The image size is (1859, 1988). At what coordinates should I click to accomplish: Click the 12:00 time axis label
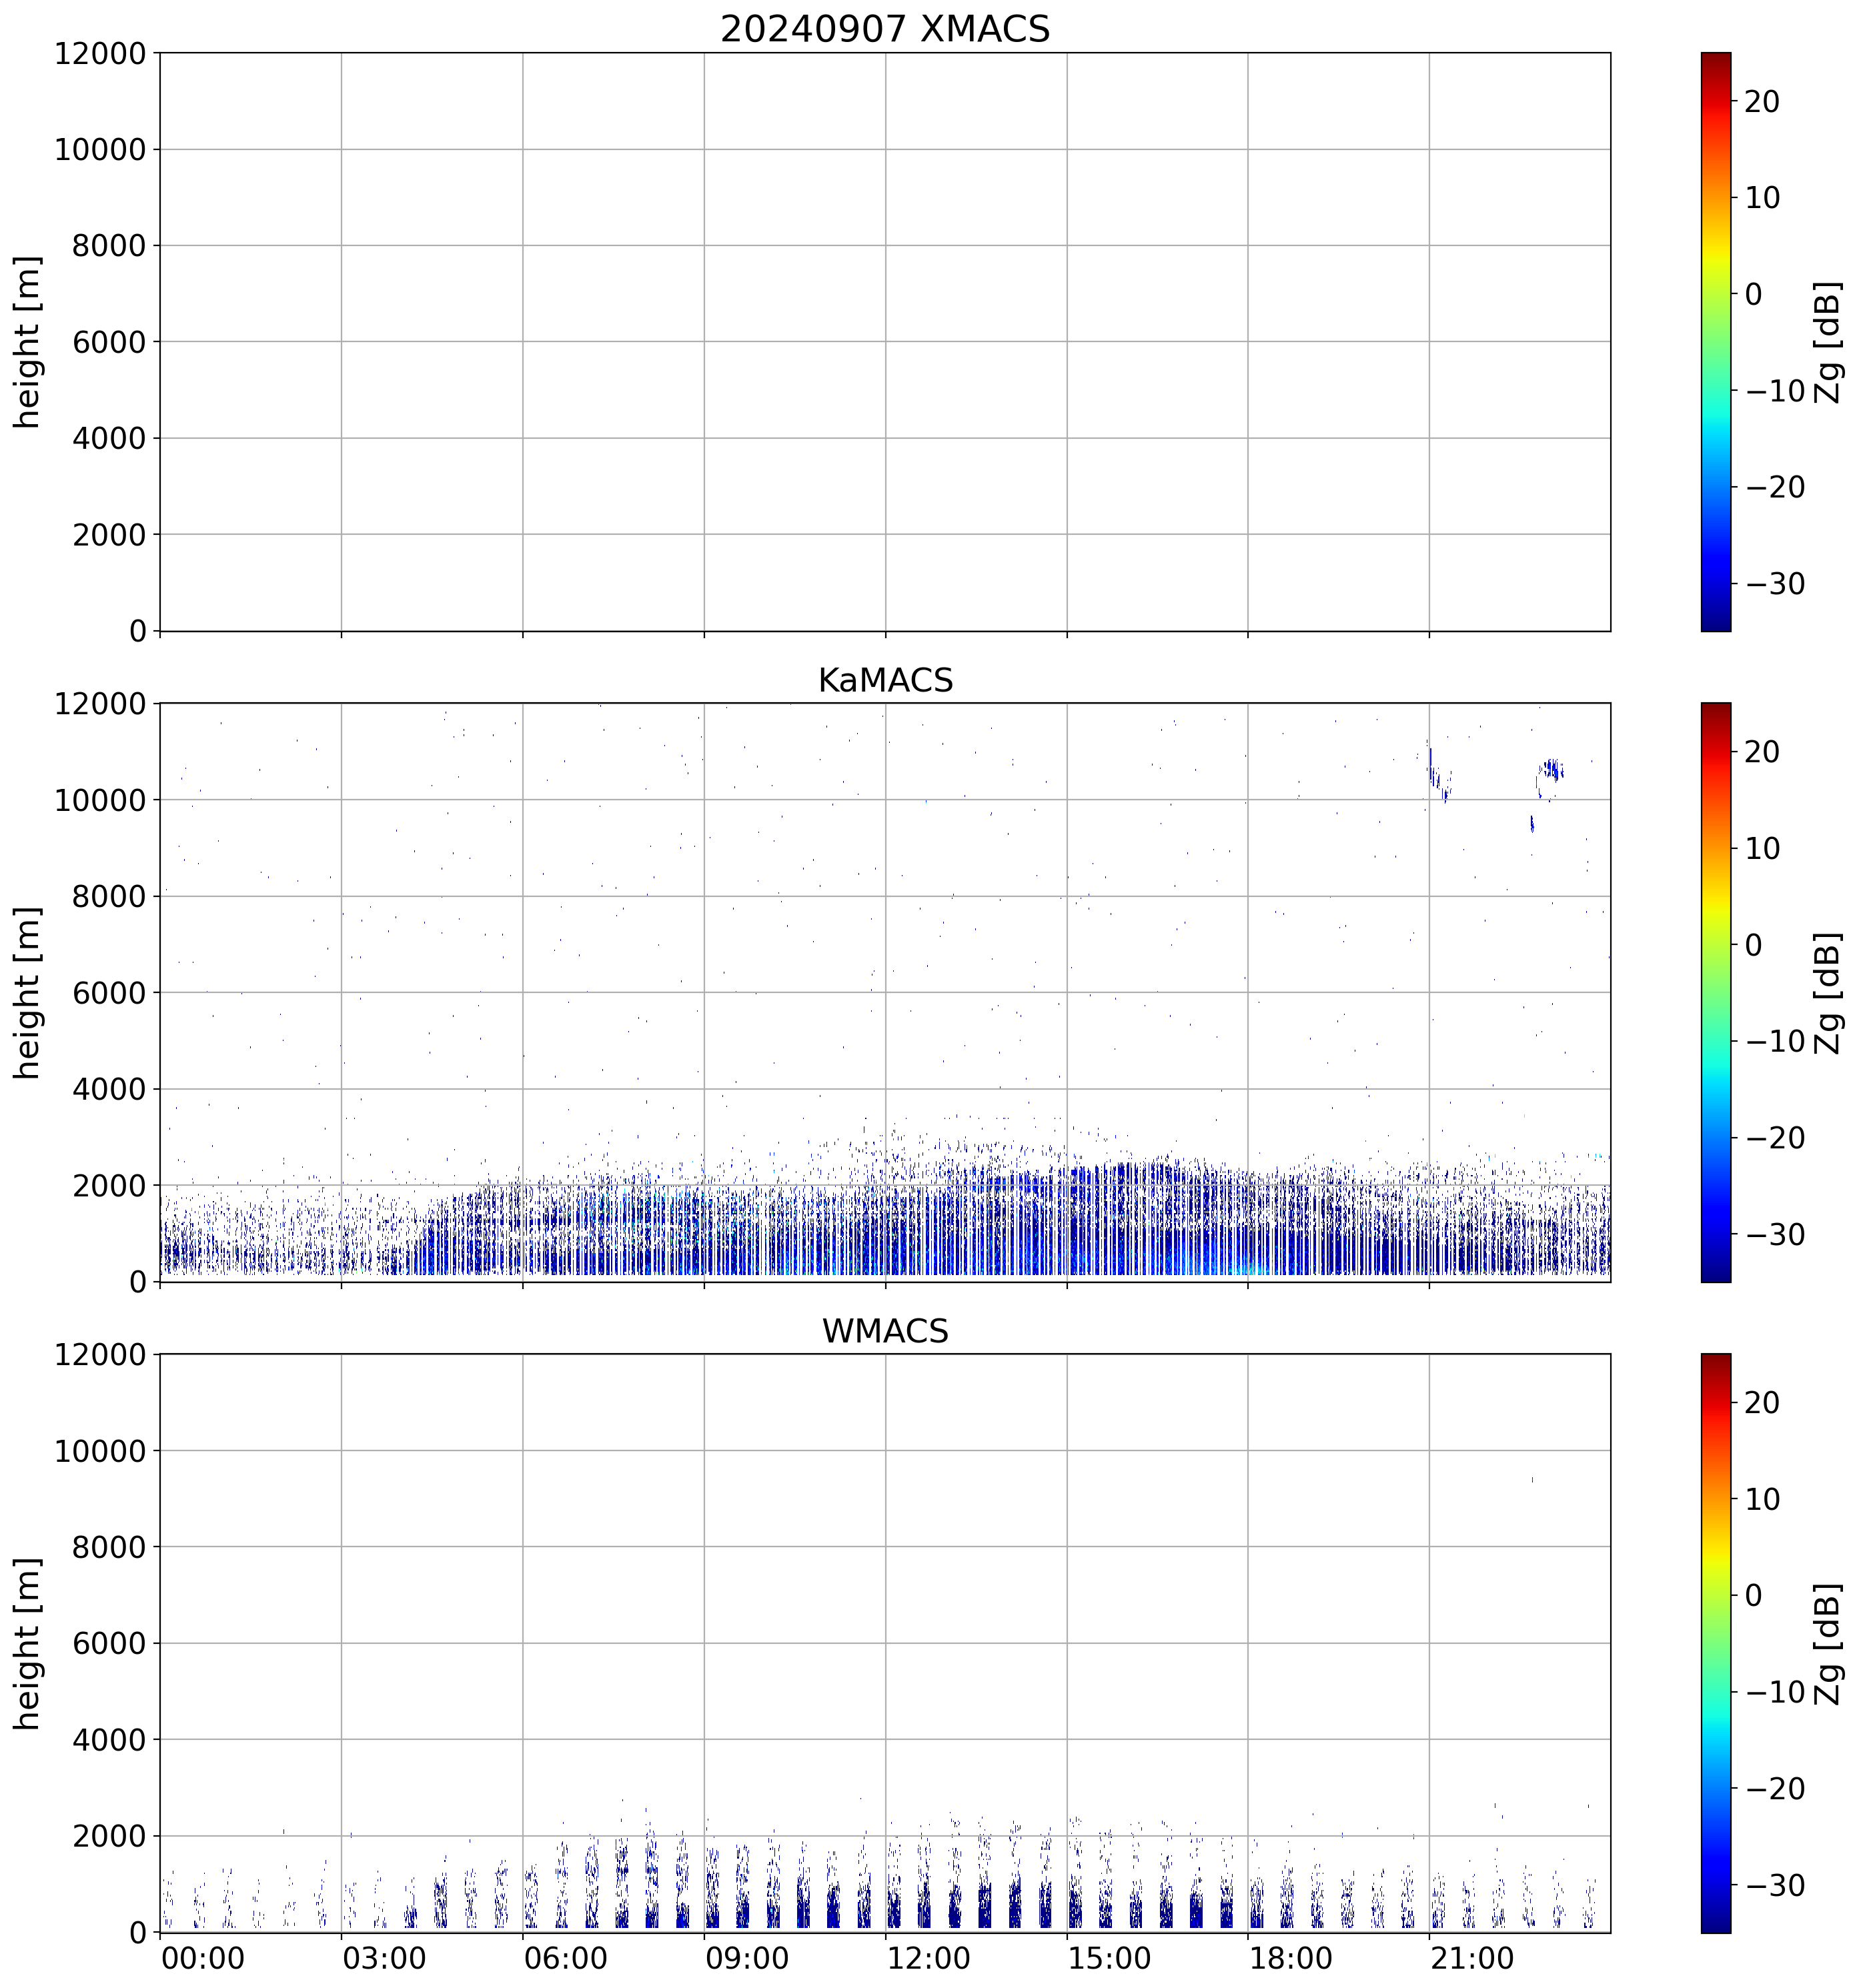point(928,1958)
